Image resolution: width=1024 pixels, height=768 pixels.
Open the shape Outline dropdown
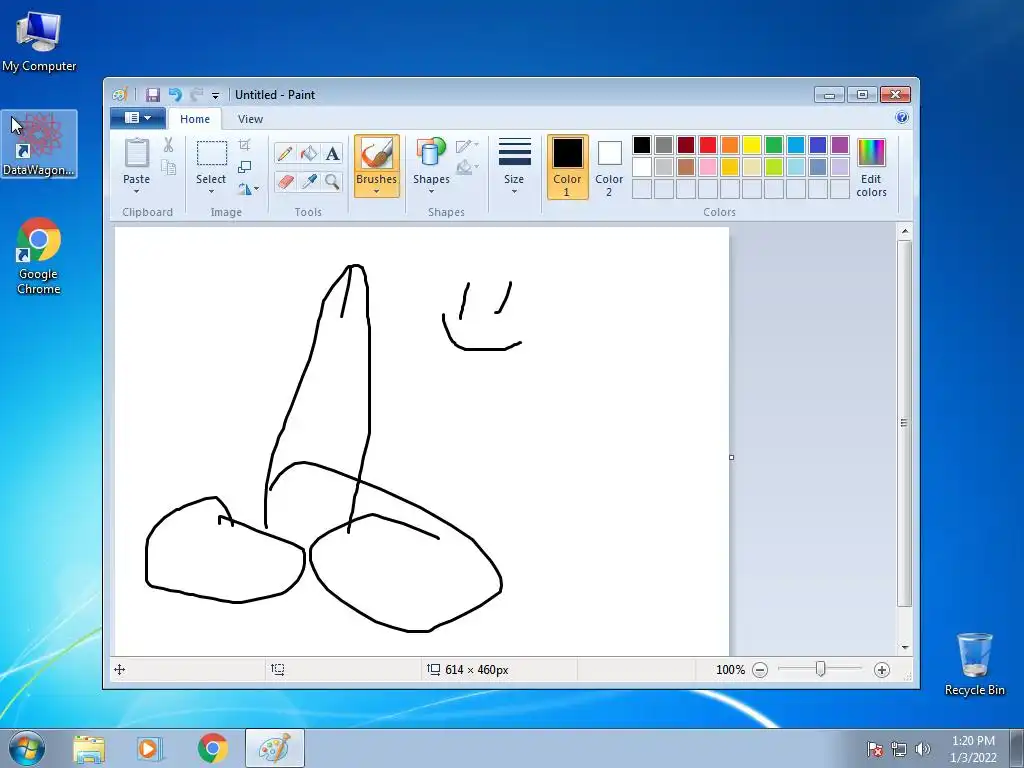pos(467,145)
